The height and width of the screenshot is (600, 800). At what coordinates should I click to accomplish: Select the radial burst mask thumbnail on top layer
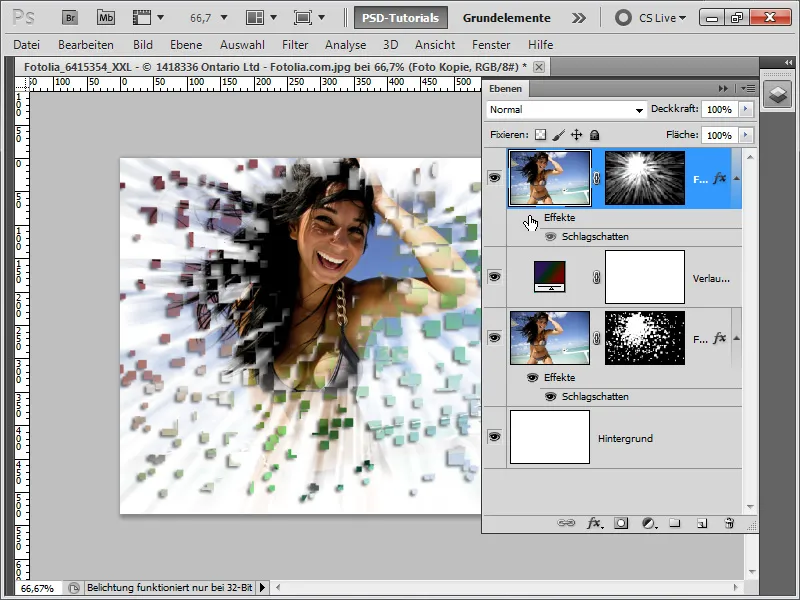coord(645,178)
